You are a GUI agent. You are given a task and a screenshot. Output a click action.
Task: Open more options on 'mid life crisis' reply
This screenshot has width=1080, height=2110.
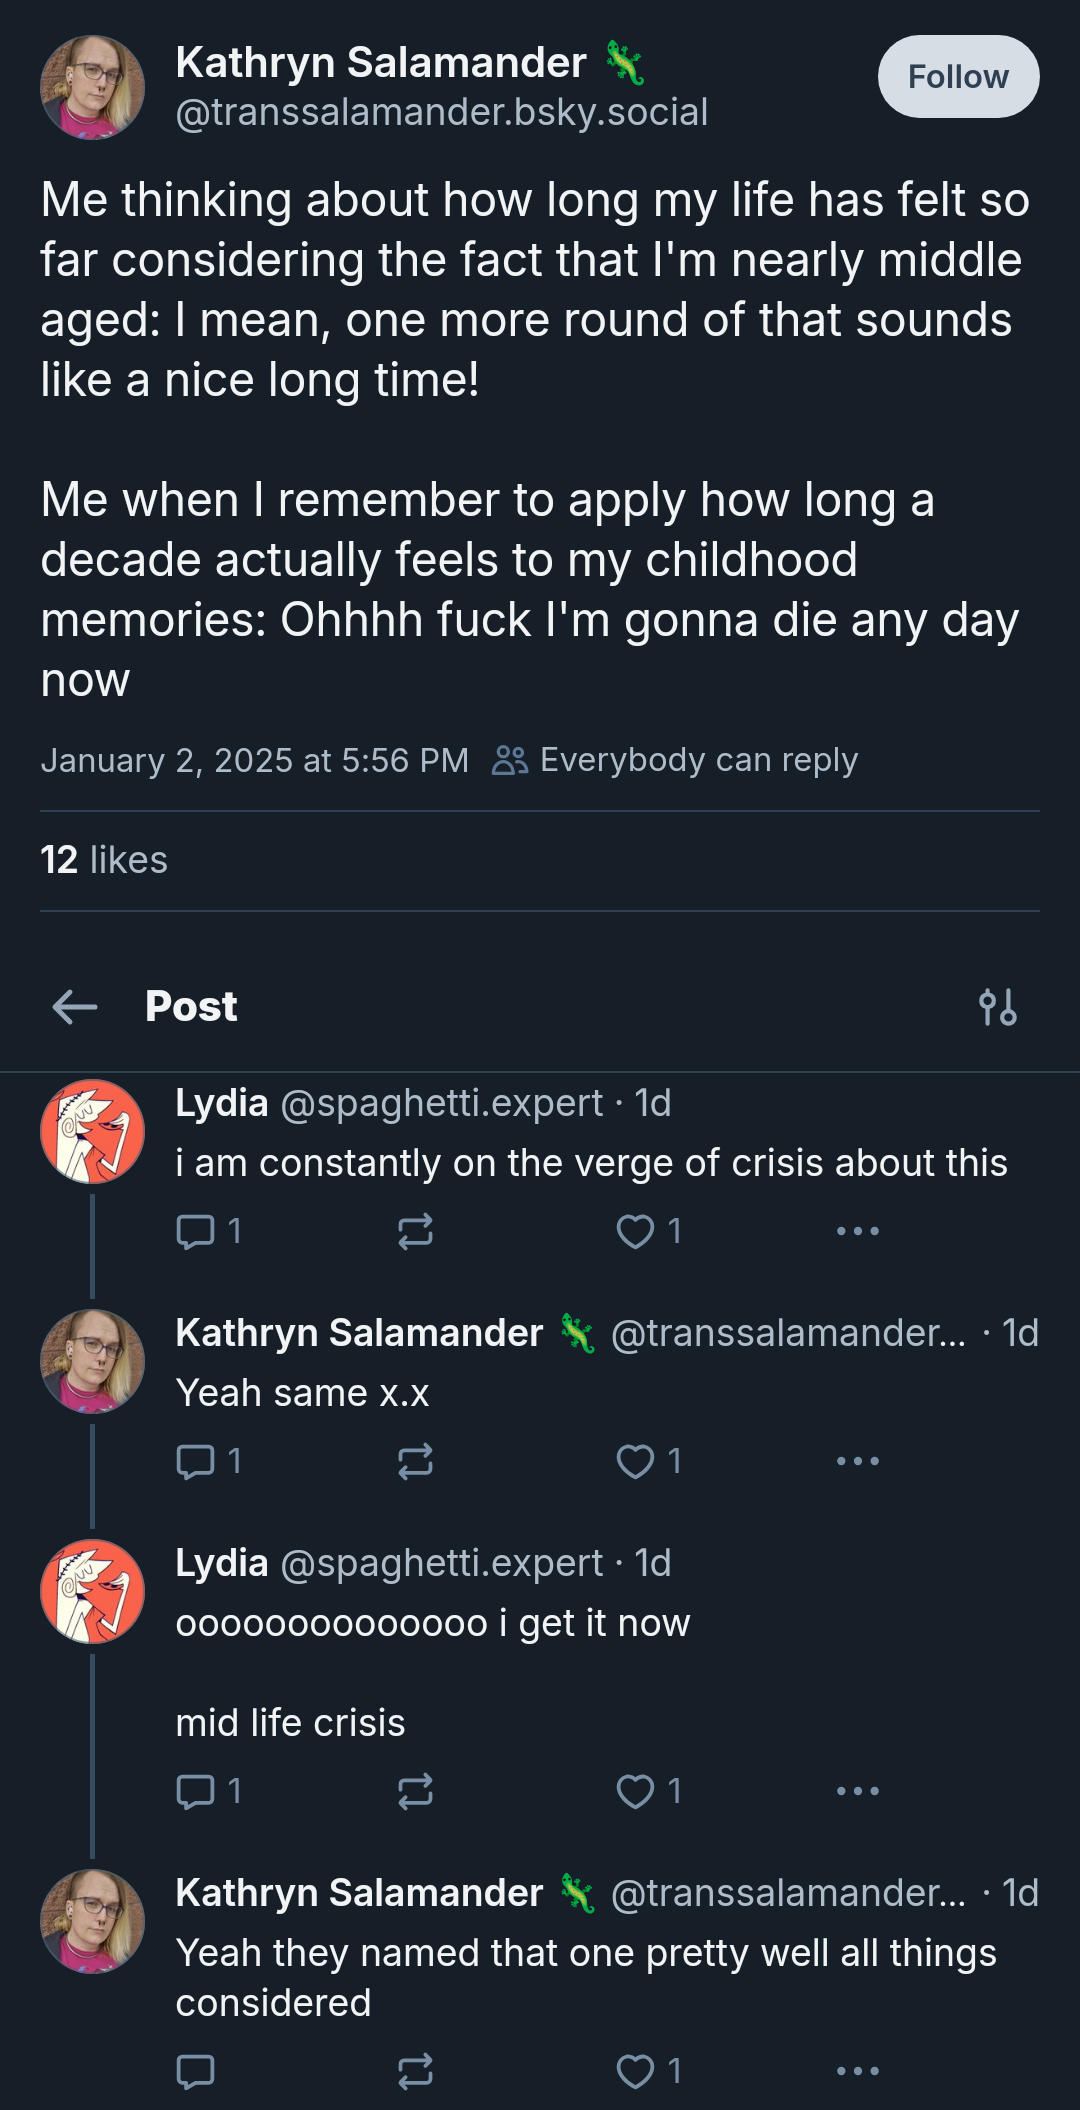click(858, 1791)
